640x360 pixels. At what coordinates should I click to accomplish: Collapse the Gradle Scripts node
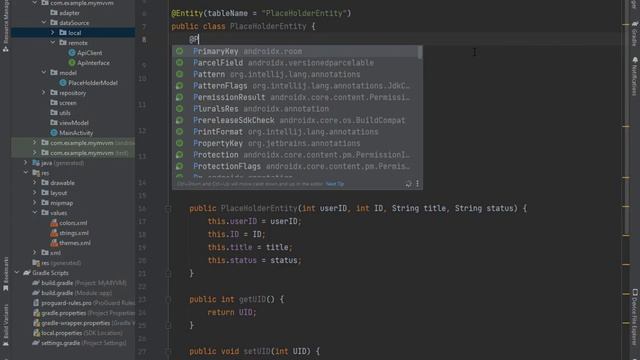(x=17, y=273)
